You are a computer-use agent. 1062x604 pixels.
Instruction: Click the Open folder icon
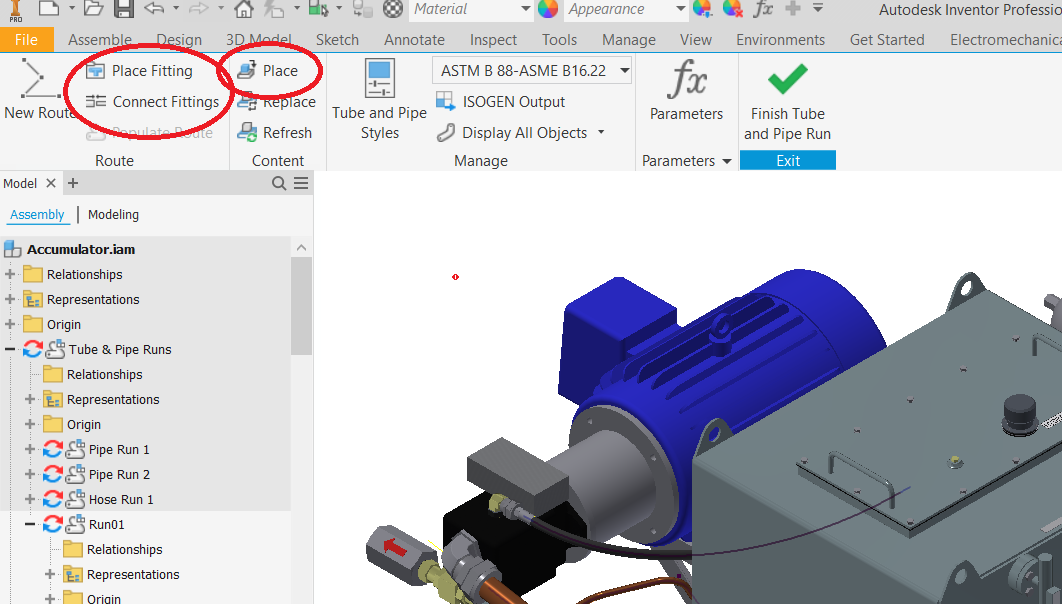point(93,9)
